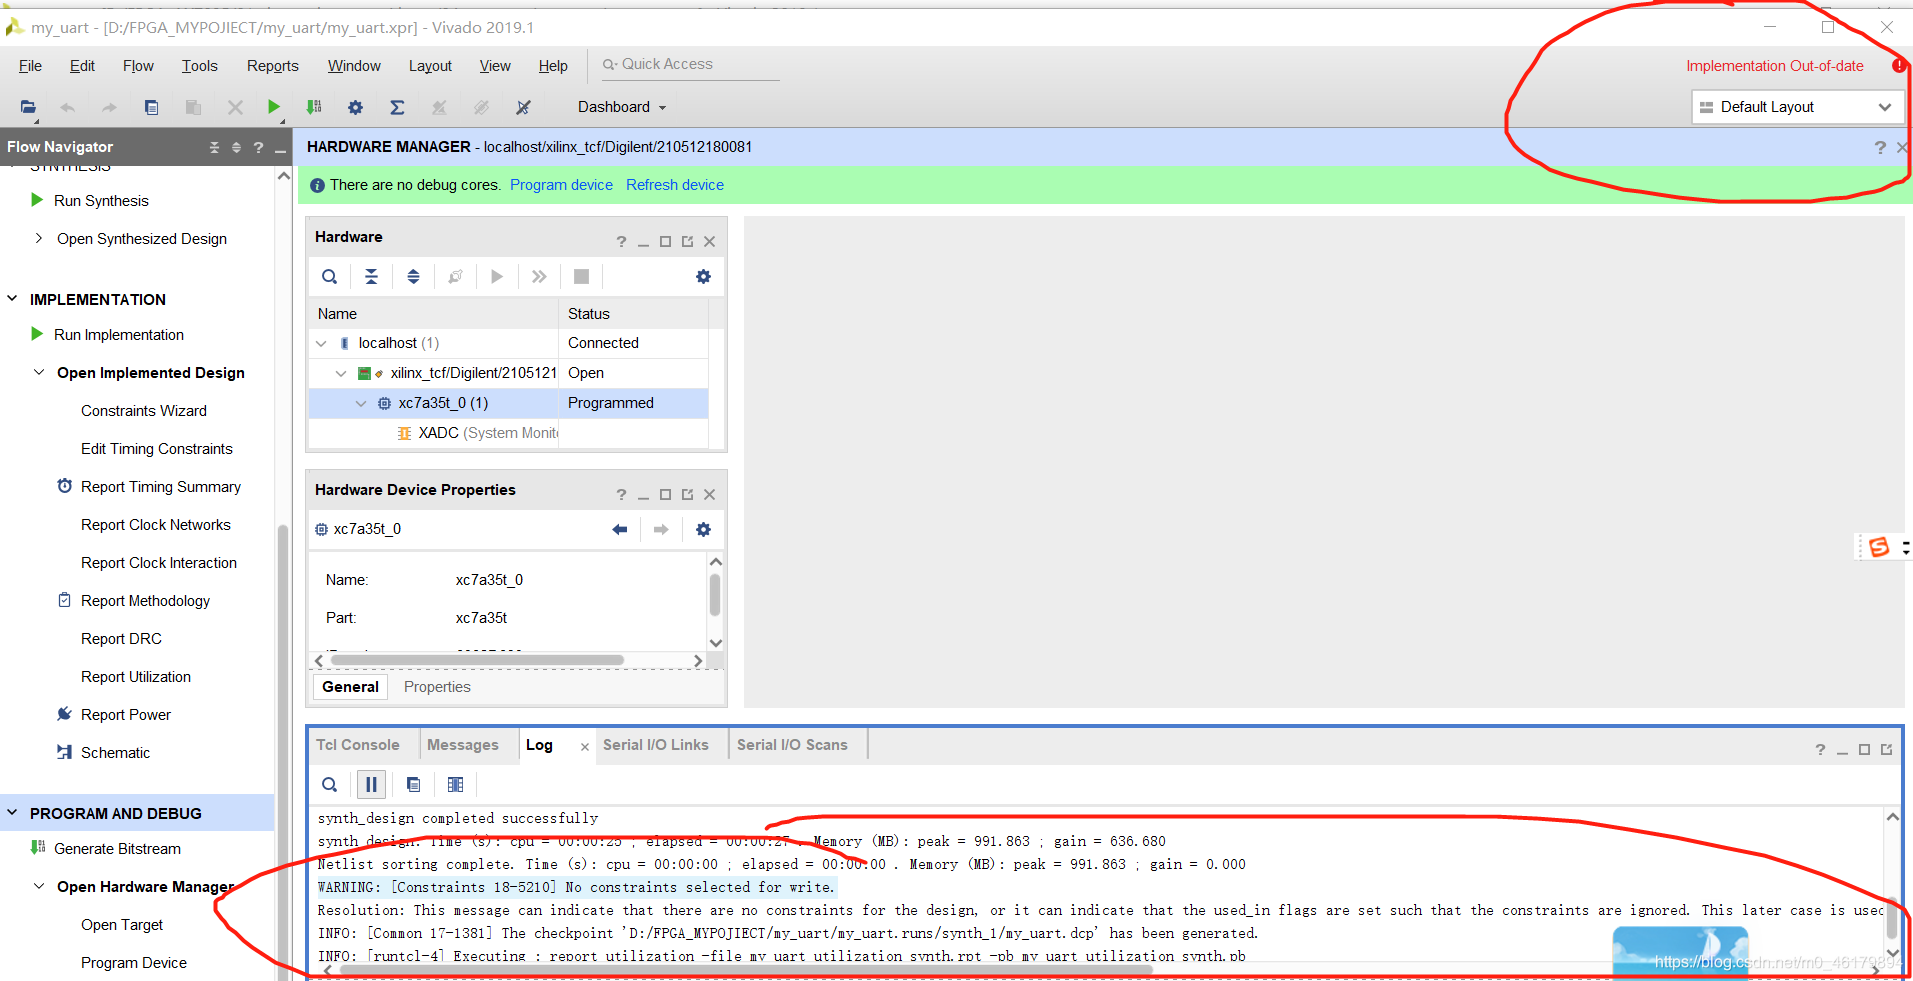Click the Program device link
The height and width of the screenshot is (981, 1913).
(561, 184)
